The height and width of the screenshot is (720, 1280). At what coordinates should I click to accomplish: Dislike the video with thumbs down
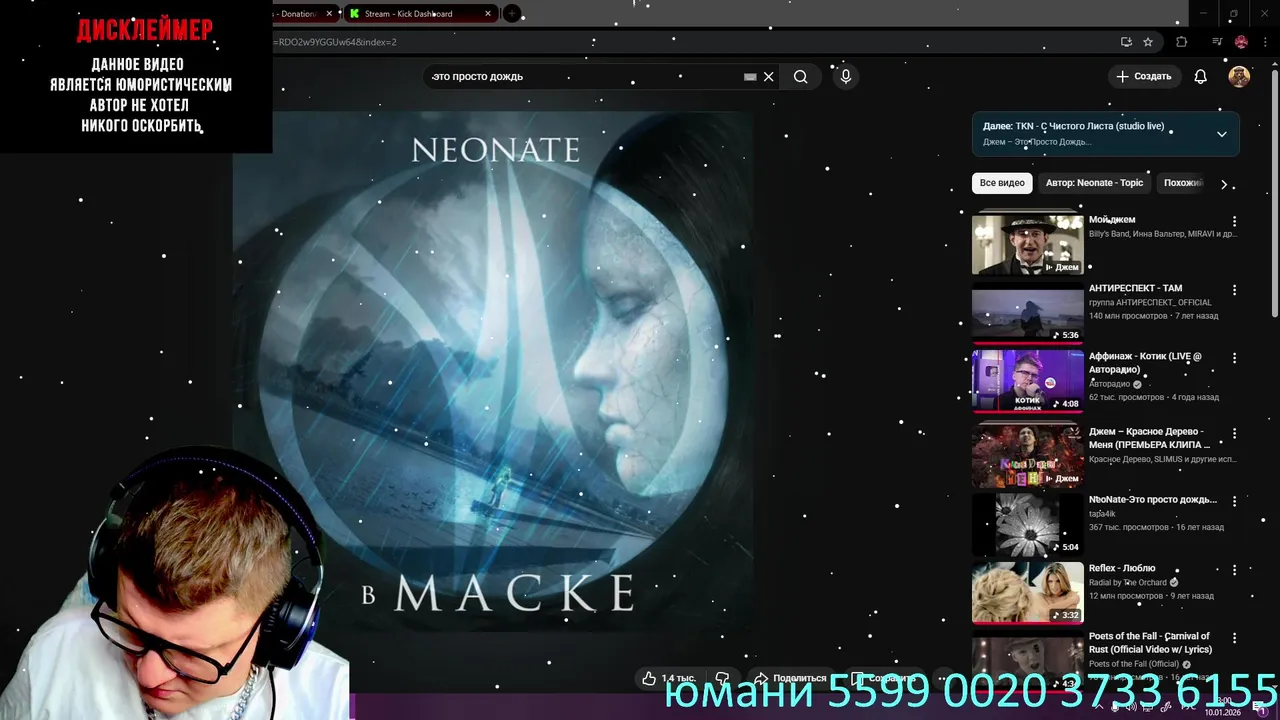click(722, 678)
